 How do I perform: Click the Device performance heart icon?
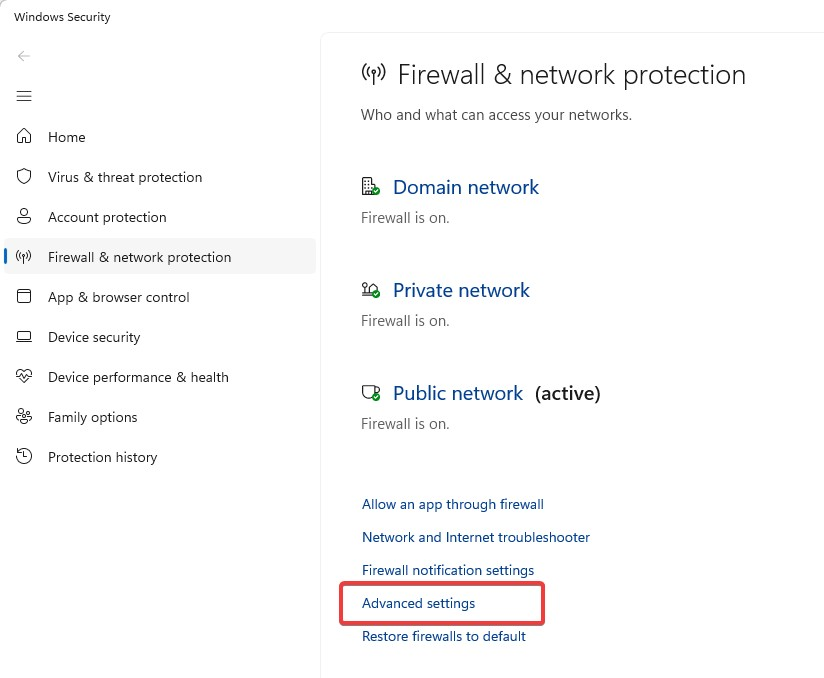[24, 376]
